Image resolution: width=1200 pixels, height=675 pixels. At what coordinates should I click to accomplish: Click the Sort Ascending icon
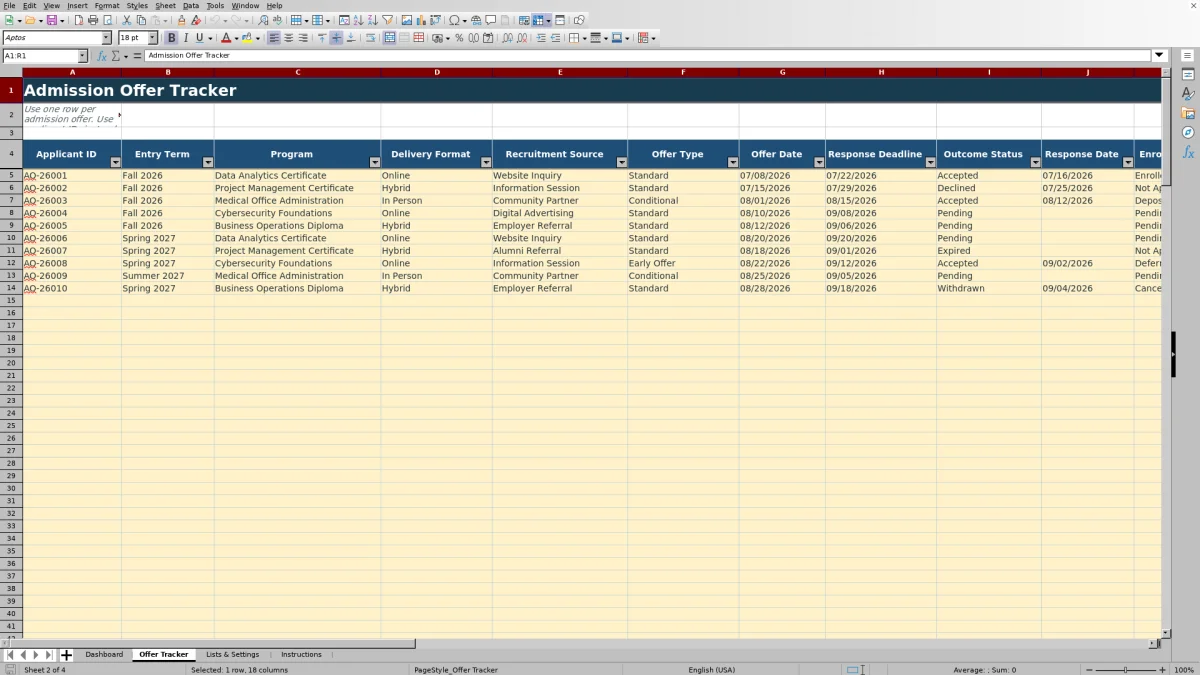click(359, 20)
